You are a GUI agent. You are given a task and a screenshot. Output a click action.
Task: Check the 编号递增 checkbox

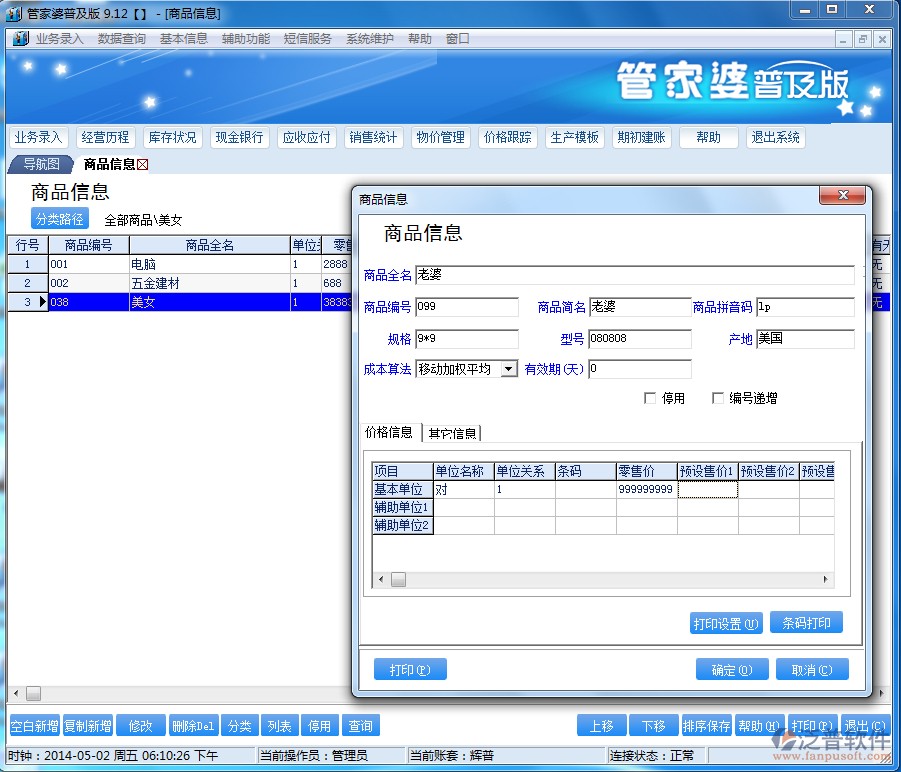coord(718,398)
